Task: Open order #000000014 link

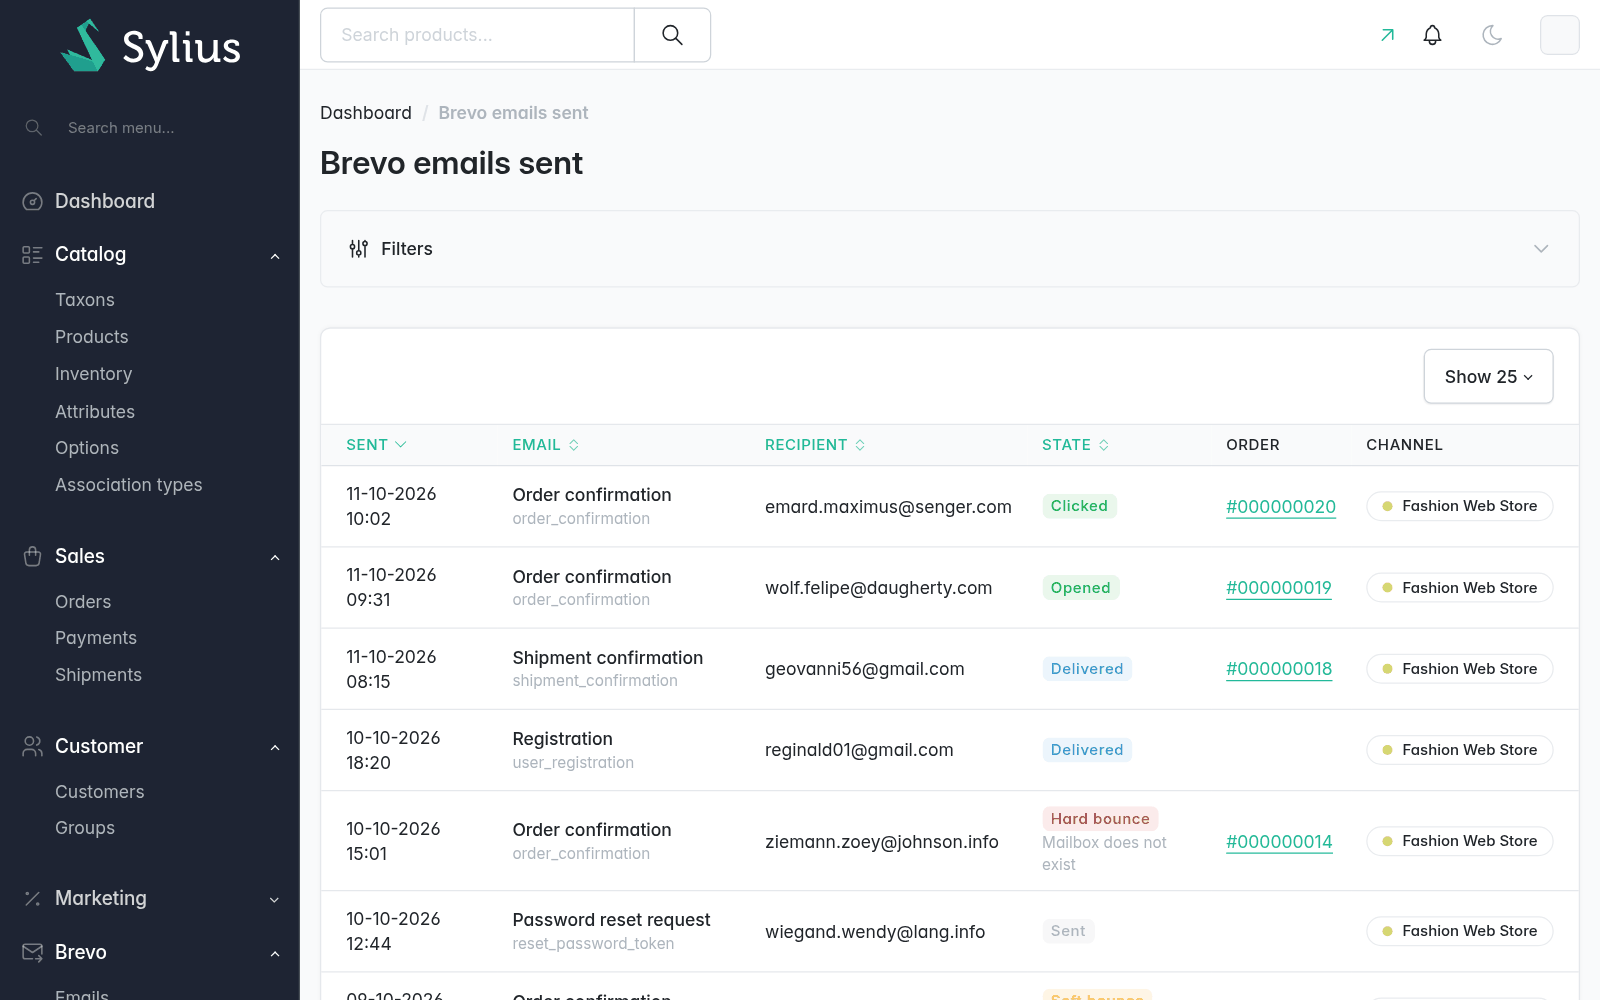Action: [1279, 842]
